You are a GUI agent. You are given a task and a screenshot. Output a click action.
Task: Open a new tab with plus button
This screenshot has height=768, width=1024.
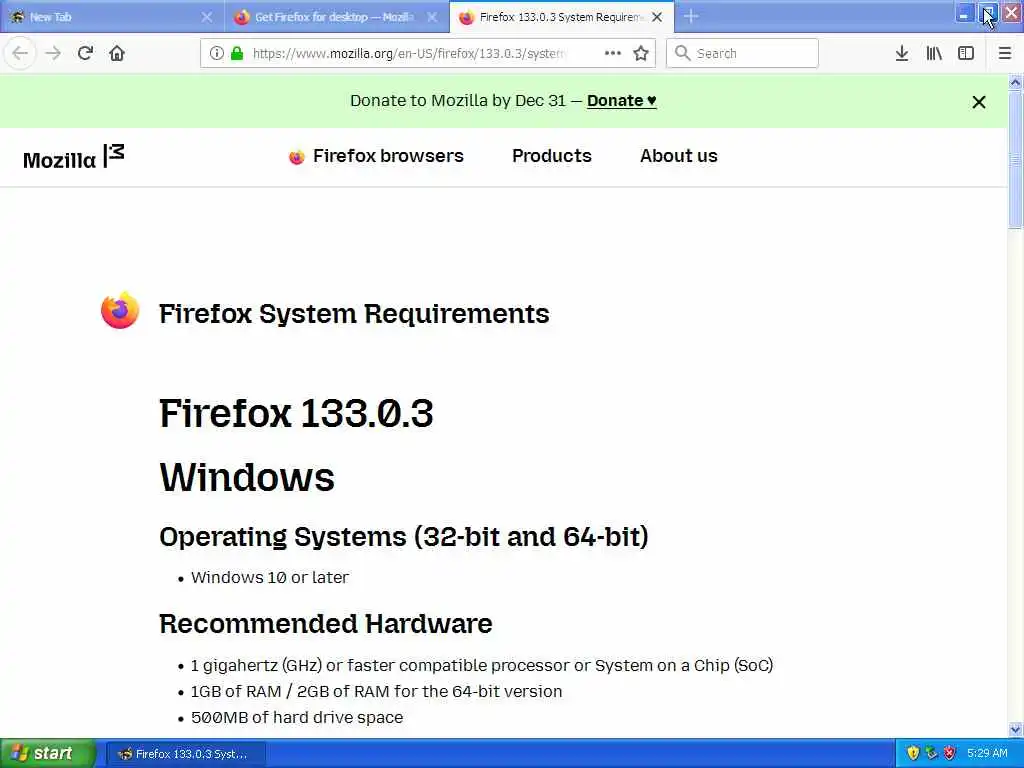[691, 17]
